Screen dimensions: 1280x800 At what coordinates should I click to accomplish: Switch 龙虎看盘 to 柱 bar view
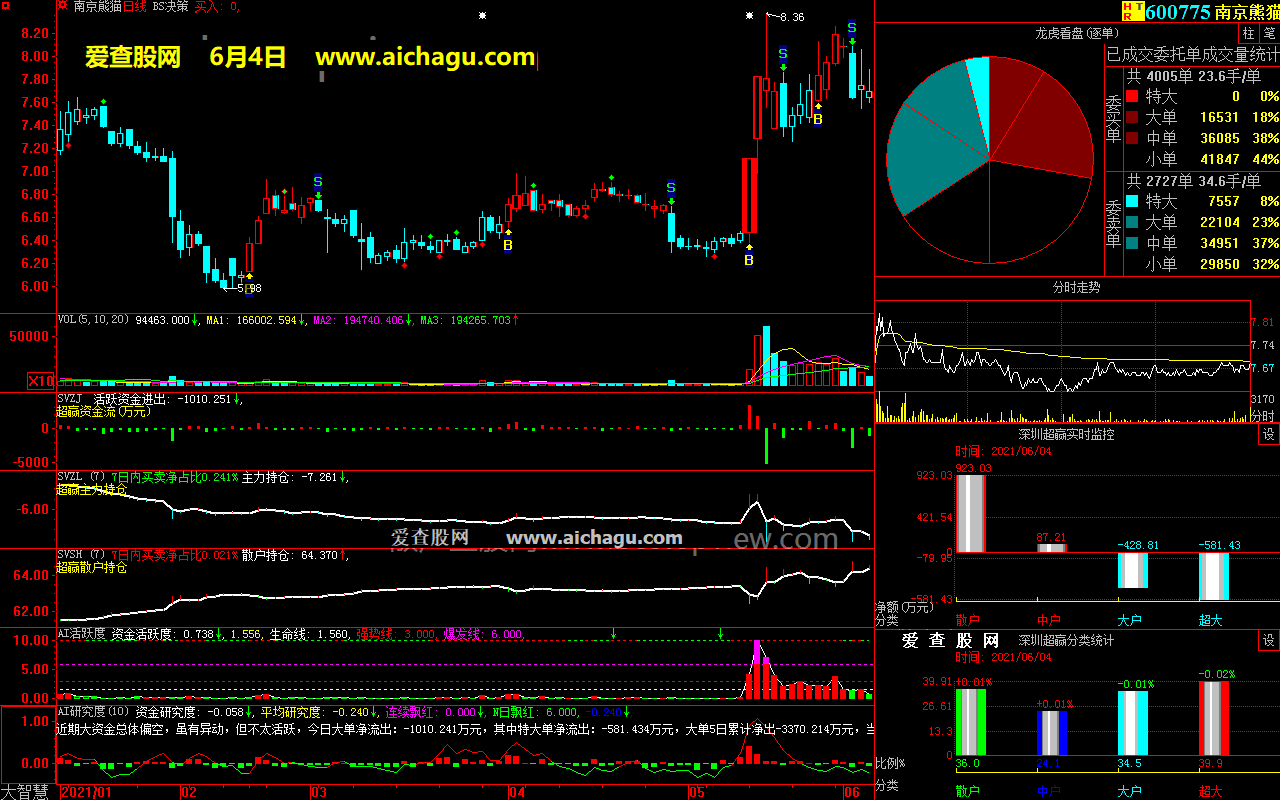[1248, 33]
